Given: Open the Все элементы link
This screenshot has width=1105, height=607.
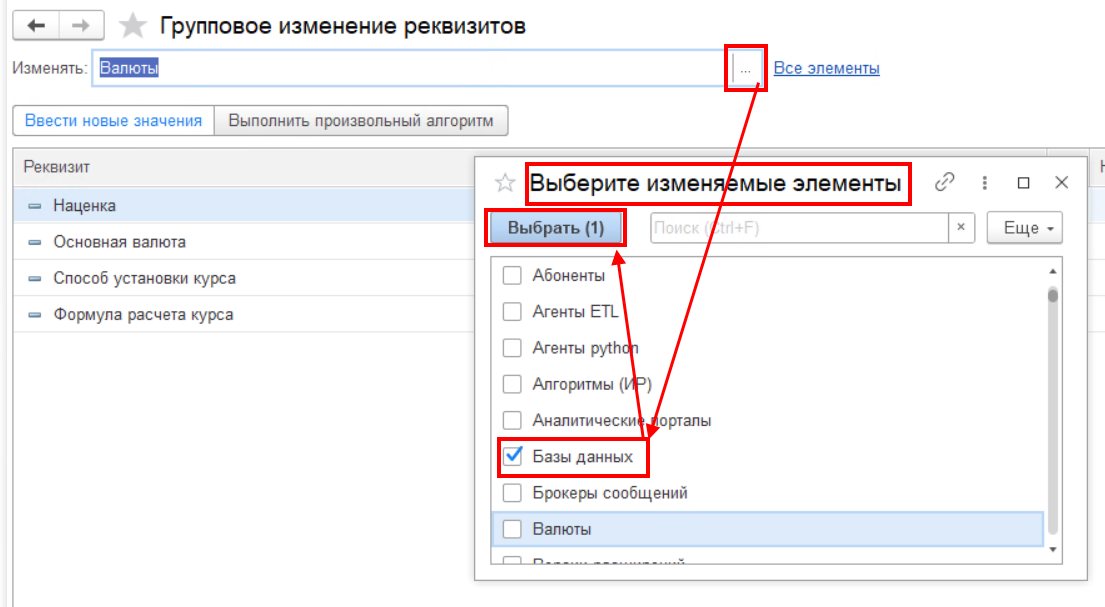Looking at the screenshot, I should point(826,68).
